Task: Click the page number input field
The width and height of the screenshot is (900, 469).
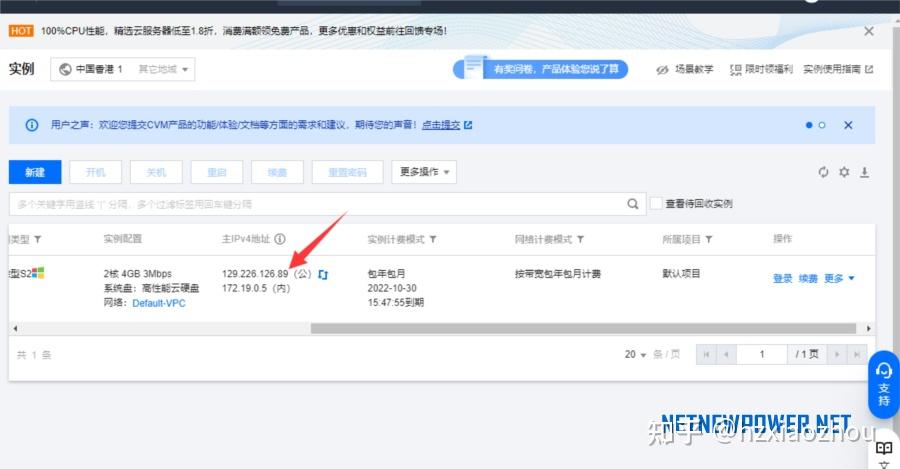Action: click(762, 355)
